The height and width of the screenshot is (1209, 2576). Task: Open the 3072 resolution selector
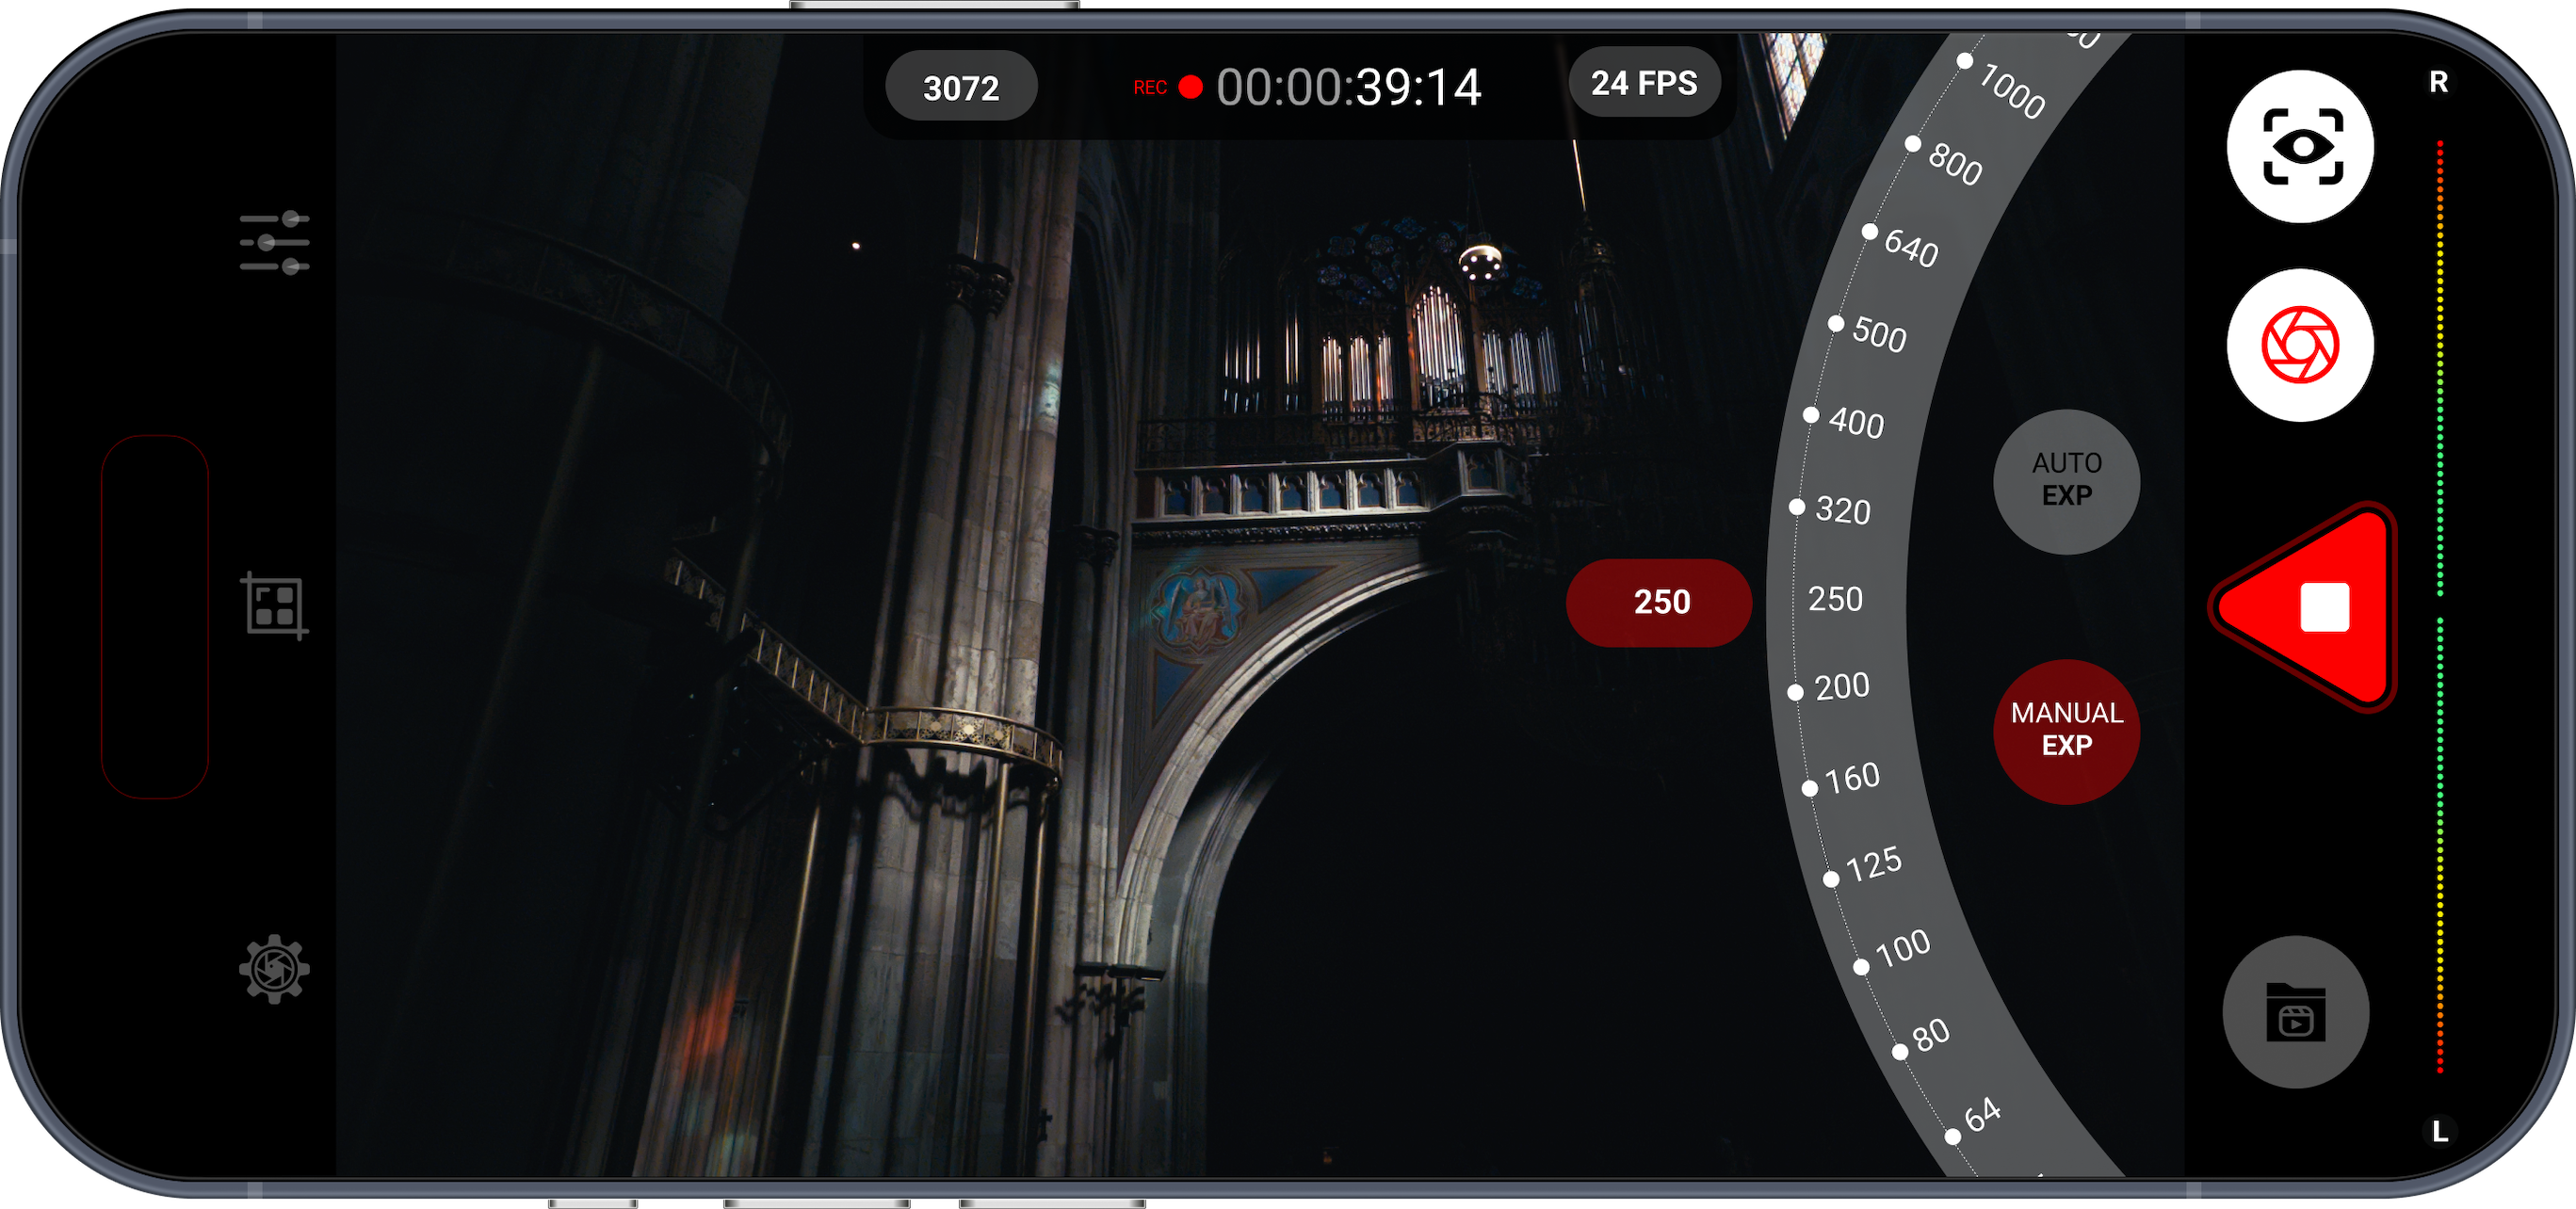(960, 88)
